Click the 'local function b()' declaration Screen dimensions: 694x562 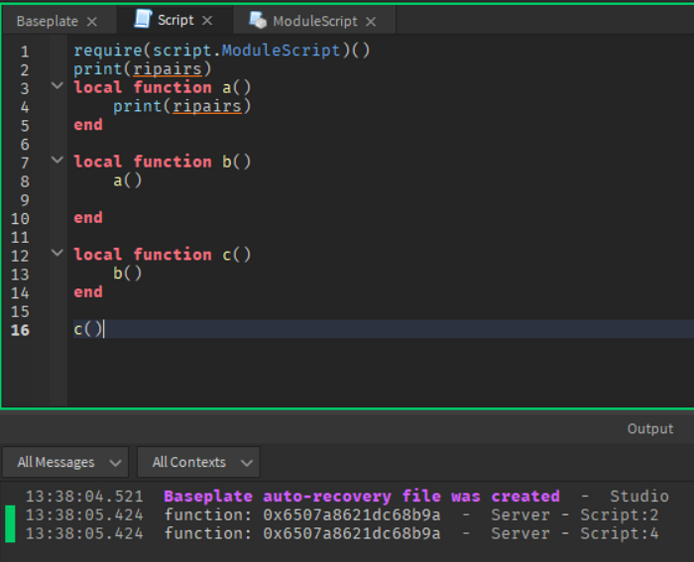coord(162,162)
